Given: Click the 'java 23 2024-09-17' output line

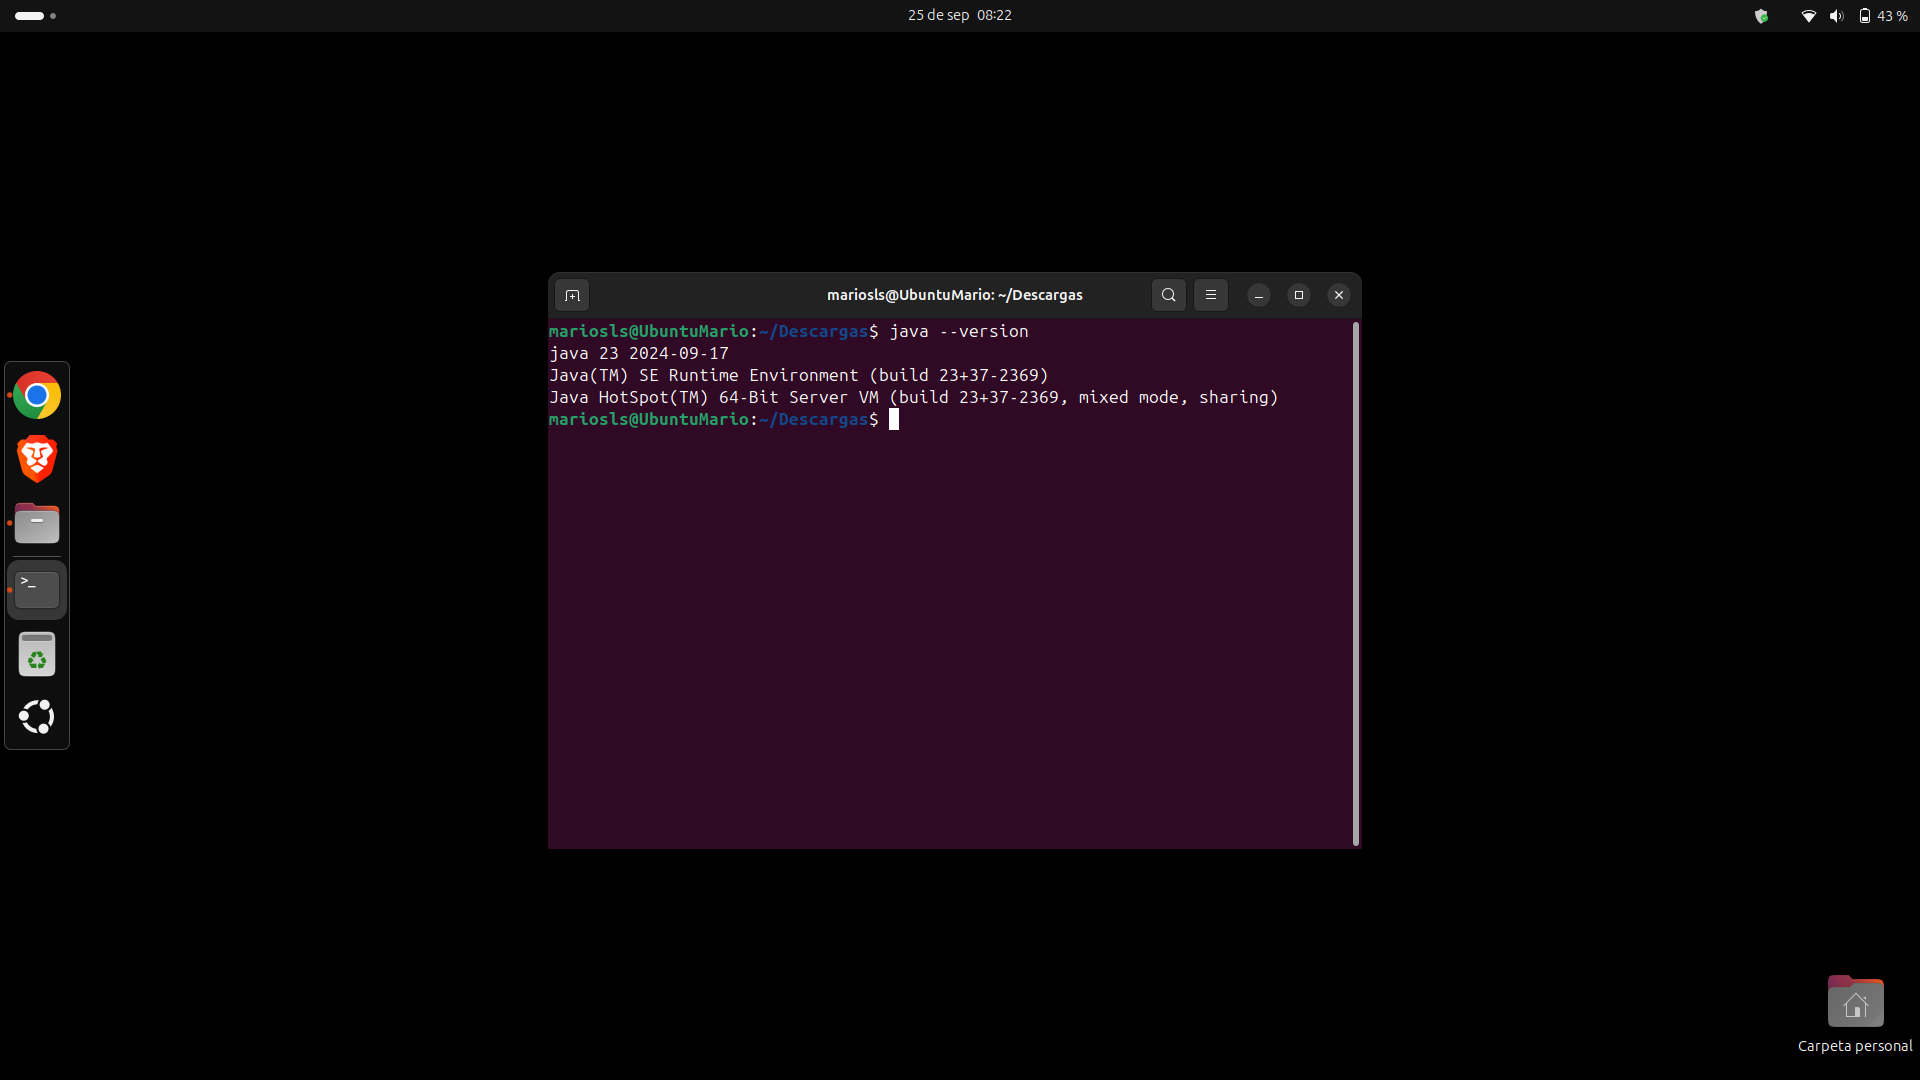Looking at the screenshot, I should coord(639,353).
